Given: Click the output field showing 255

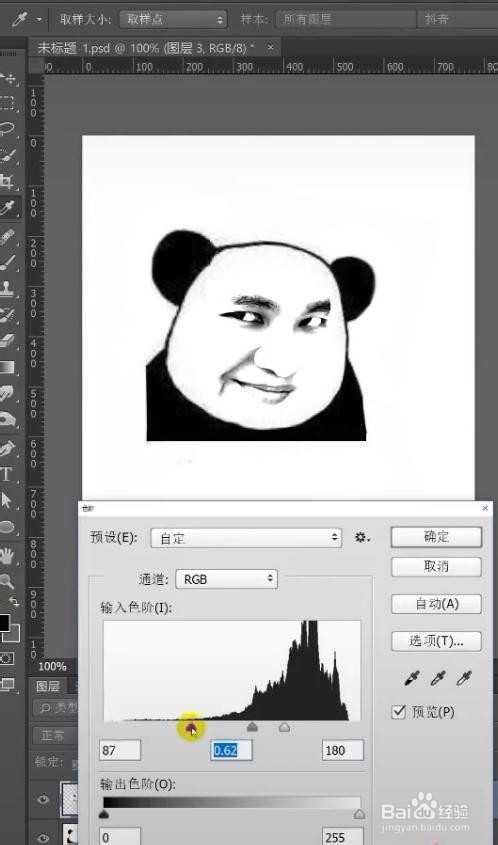Looking at the screenshot, I should (x=343, y=837).
